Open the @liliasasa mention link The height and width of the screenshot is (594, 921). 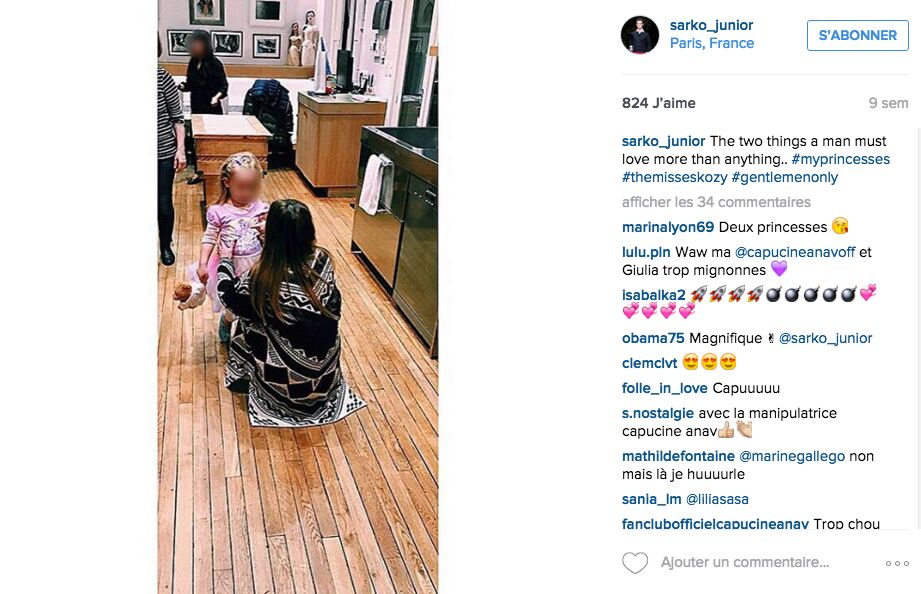717,499
